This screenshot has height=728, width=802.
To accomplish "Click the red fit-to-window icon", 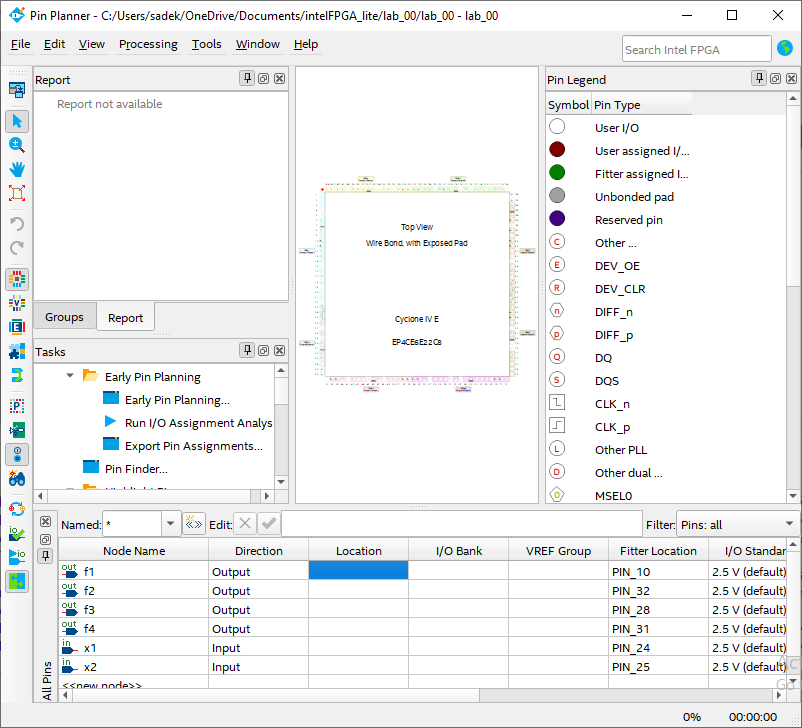I will pos(17,193).
